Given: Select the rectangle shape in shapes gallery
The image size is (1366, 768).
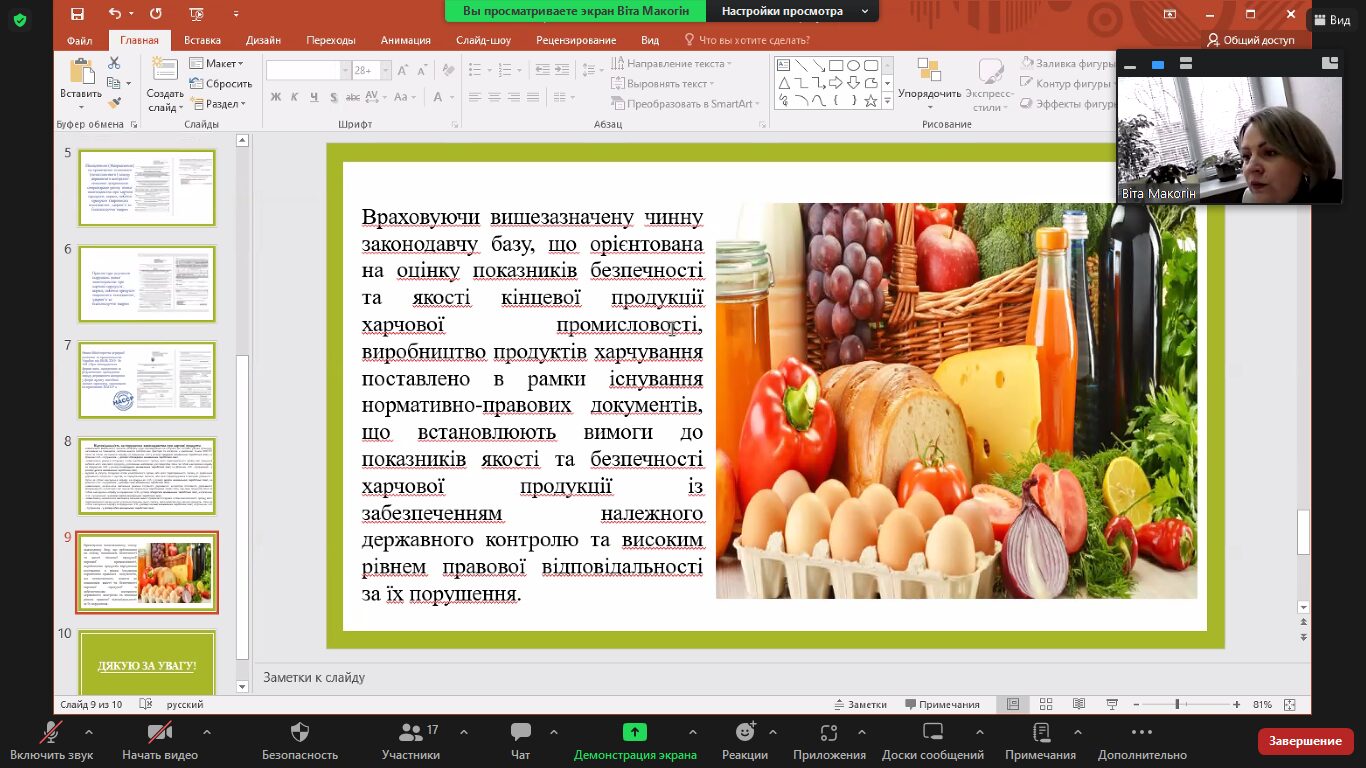Looking at the screenshot, I should [836, 65].
